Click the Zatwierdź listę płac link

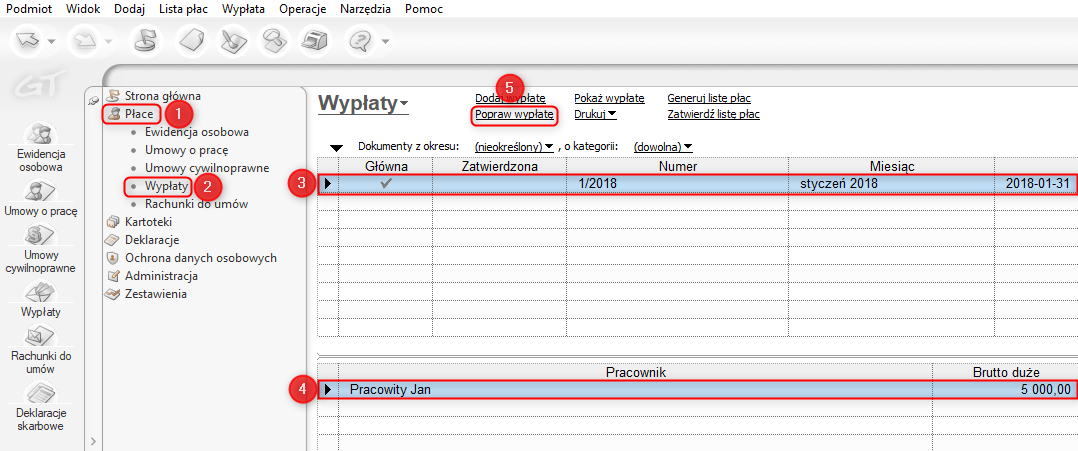point(714,114)
